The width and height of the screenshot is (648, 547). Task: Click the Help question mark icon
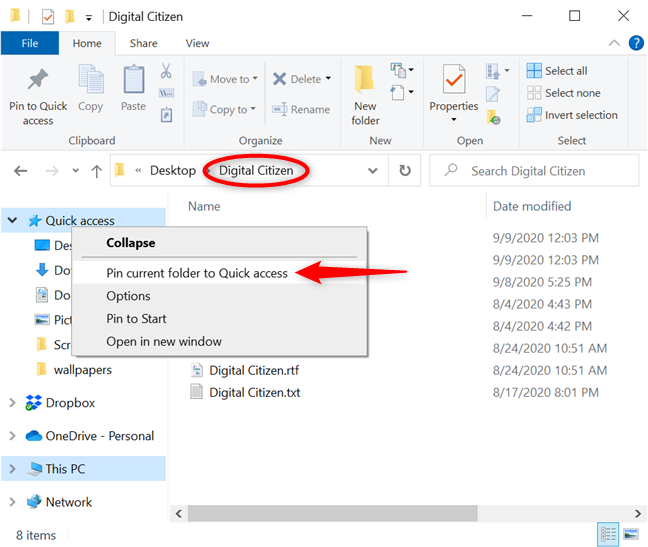(636, 43)
